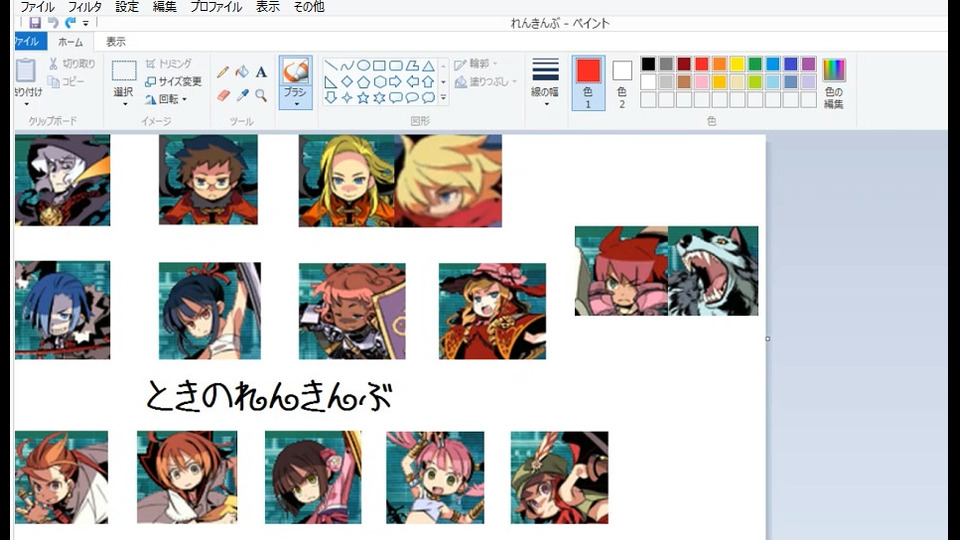Click the サイズ変更 resize button
The image size is (960, 540).
pyautogui.click(x=173, y=81)
